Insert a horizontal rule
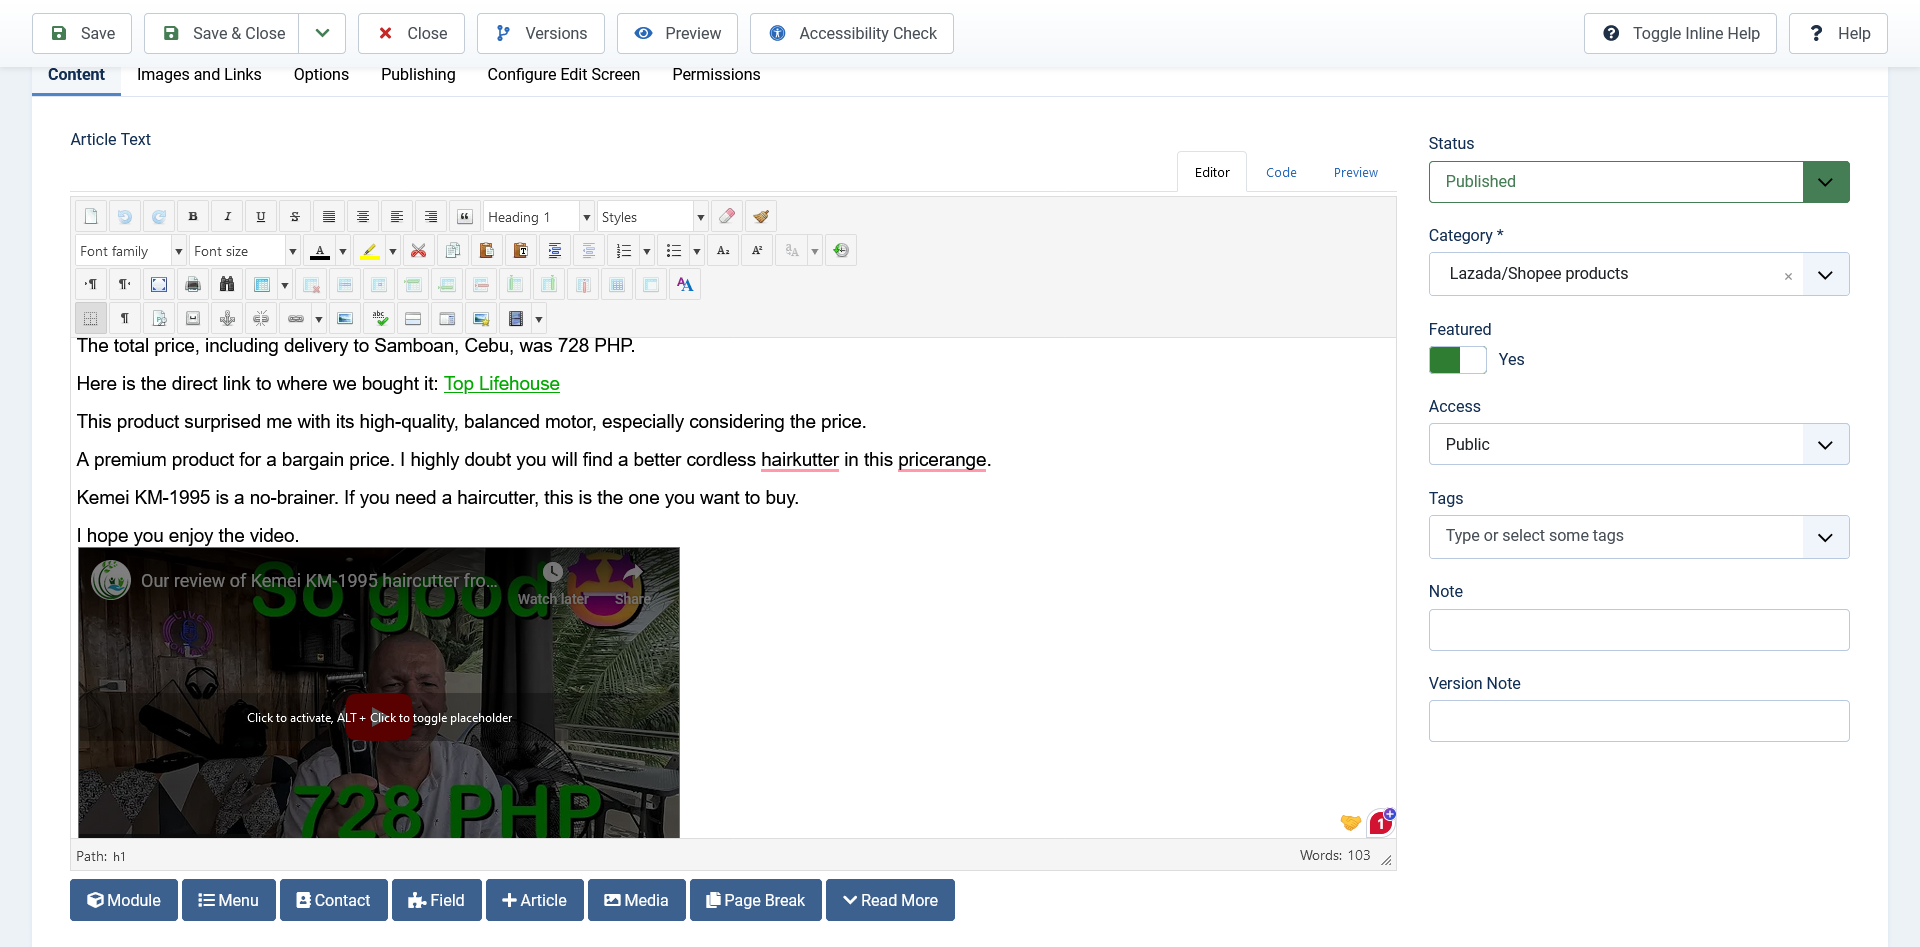 413,319
